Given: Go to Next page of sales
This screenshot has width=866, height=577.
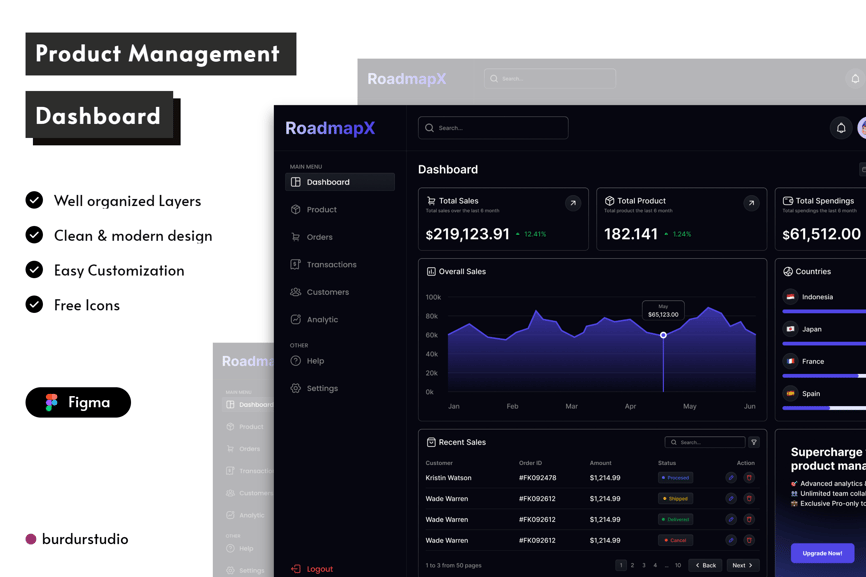Looking at the screenshot, I should click(x=742, y=565).
